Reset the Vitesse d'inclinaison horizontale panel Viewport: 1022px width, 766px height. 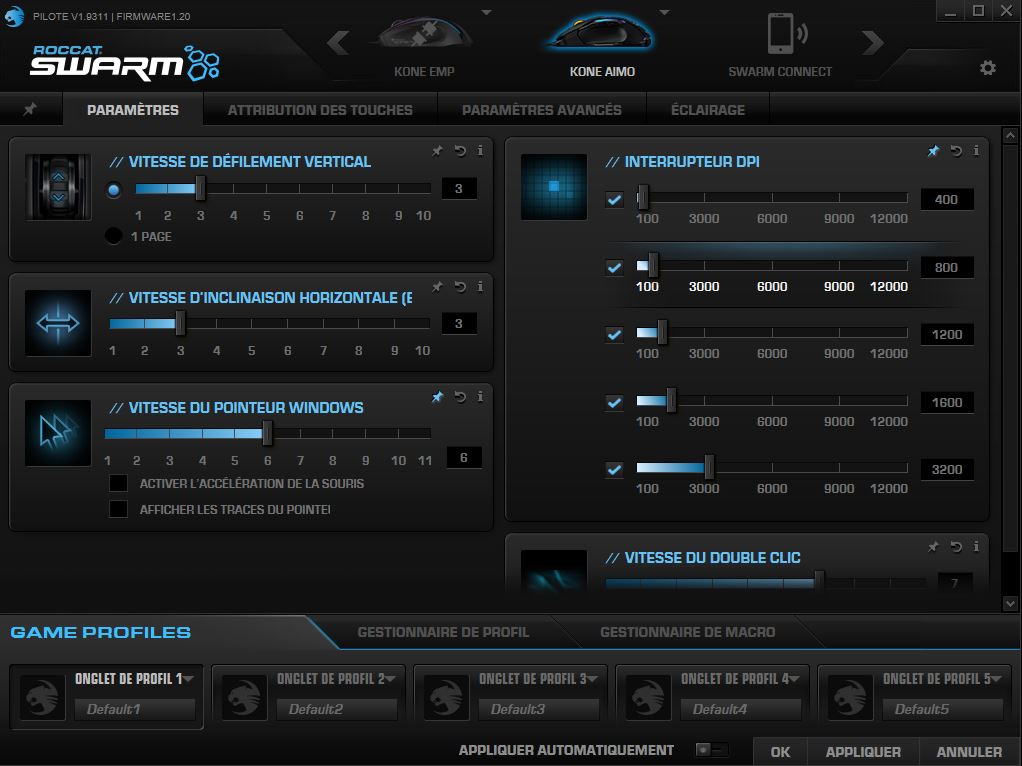(x=460, y=287)
